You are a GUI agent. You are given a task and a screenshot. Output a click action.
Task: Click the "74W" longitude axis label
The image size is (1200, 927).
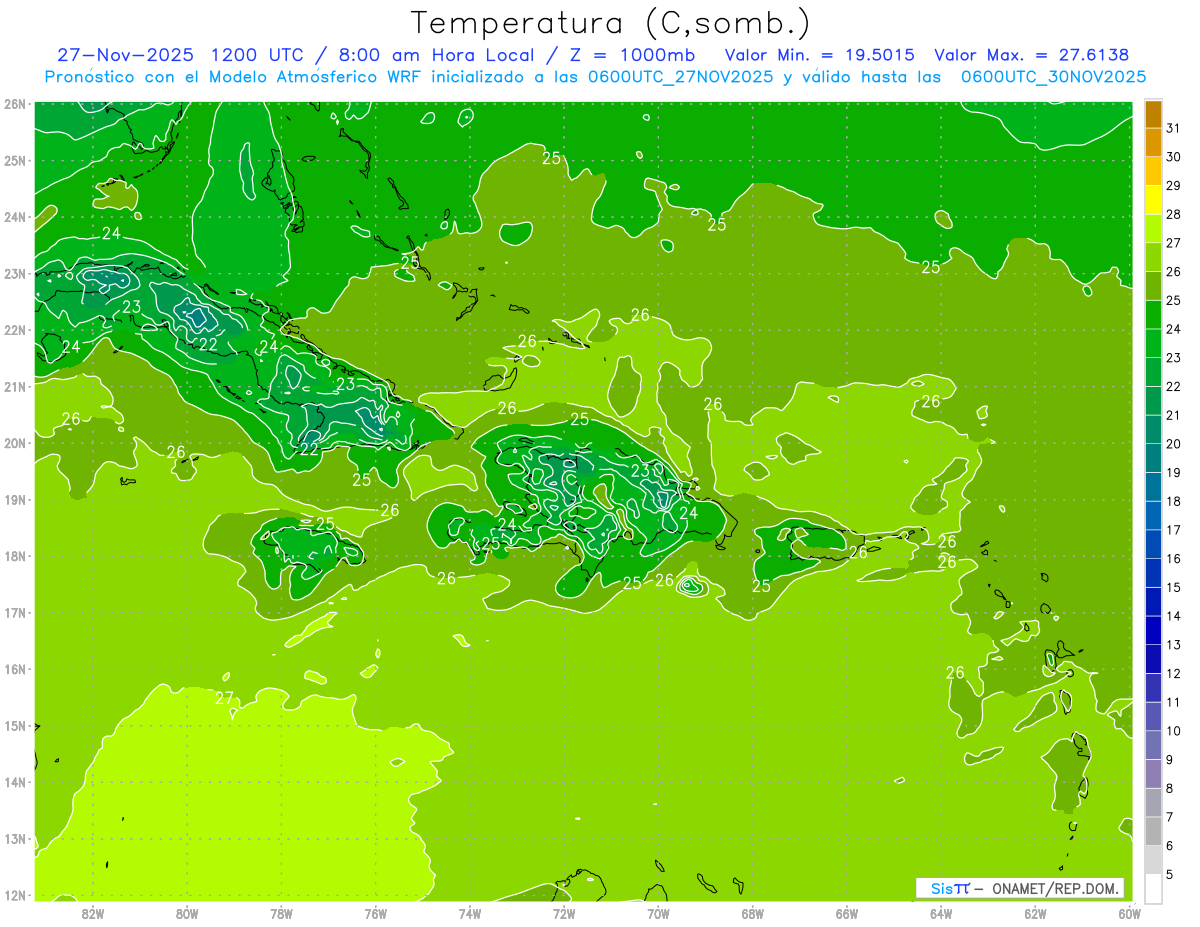pos(469,913)
